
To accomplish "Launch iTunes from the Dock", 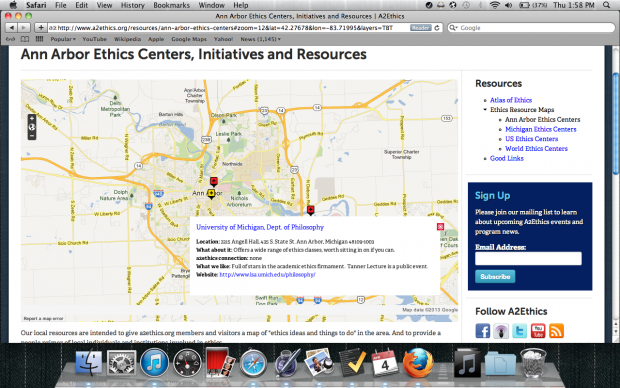I will (154, 362).
